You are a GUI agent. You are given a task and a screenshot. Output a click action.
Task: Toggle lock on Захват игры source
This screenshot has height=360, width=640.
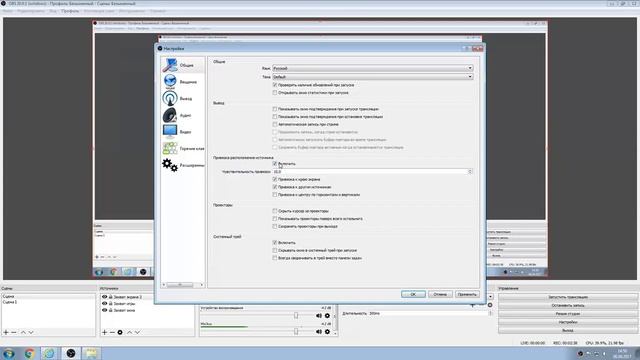point(111,304)
